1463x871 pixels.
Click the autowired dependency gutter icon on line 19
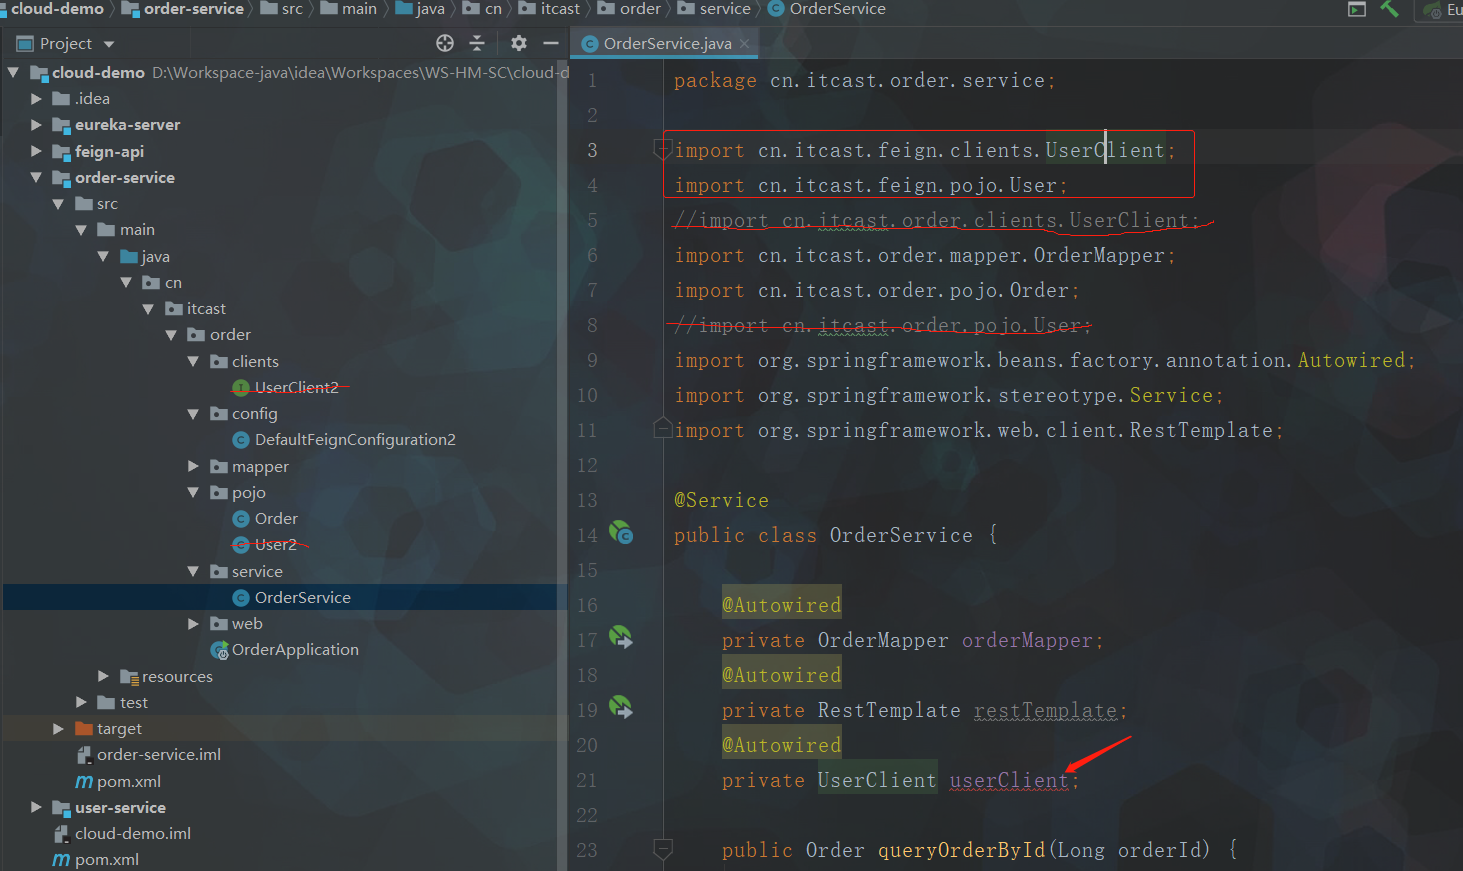coord(621,707)
